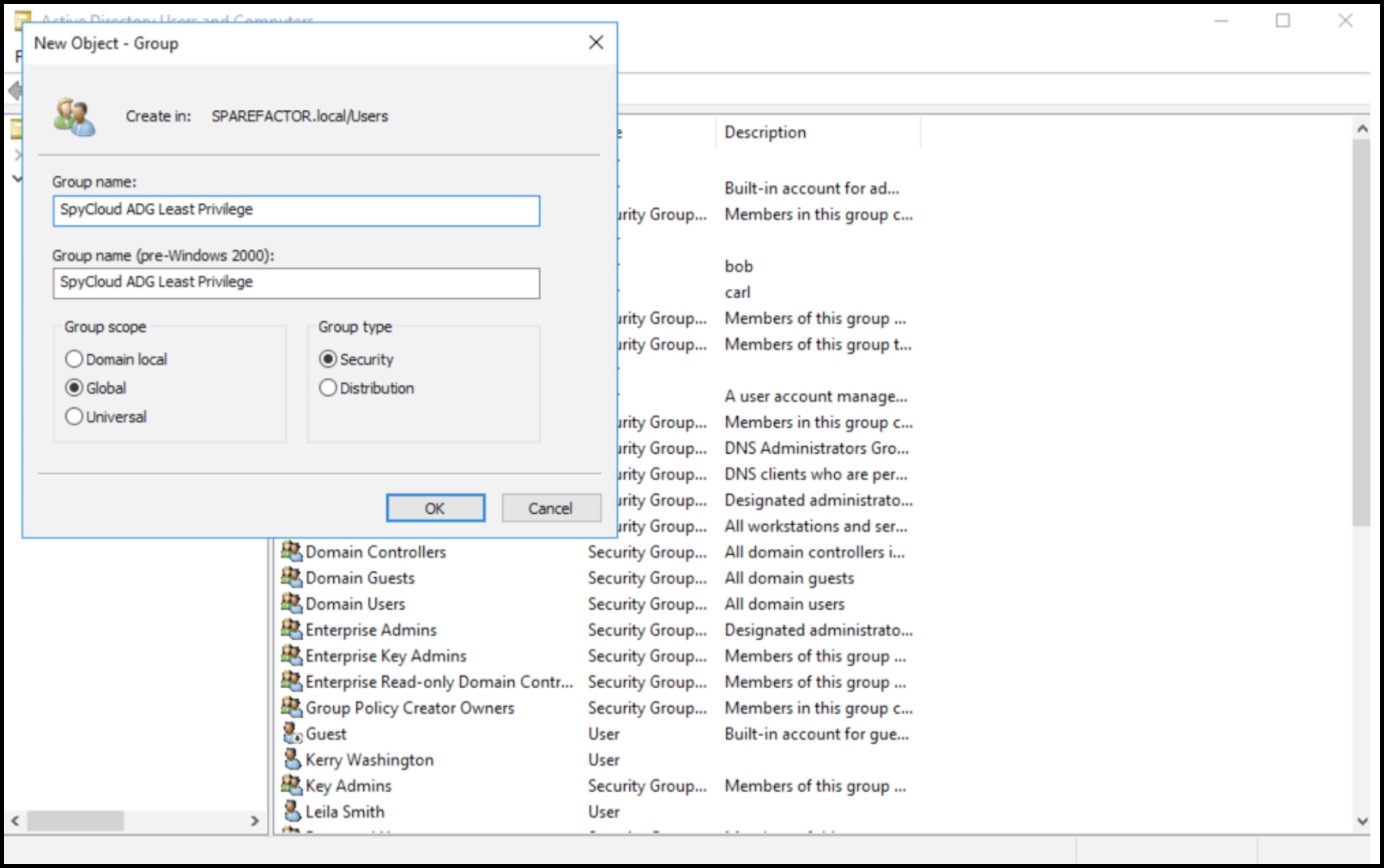The width and height of the screenshot is (1384, 868).
Task: Close the Active Directory Users and Computers window
Action: 1345,20
